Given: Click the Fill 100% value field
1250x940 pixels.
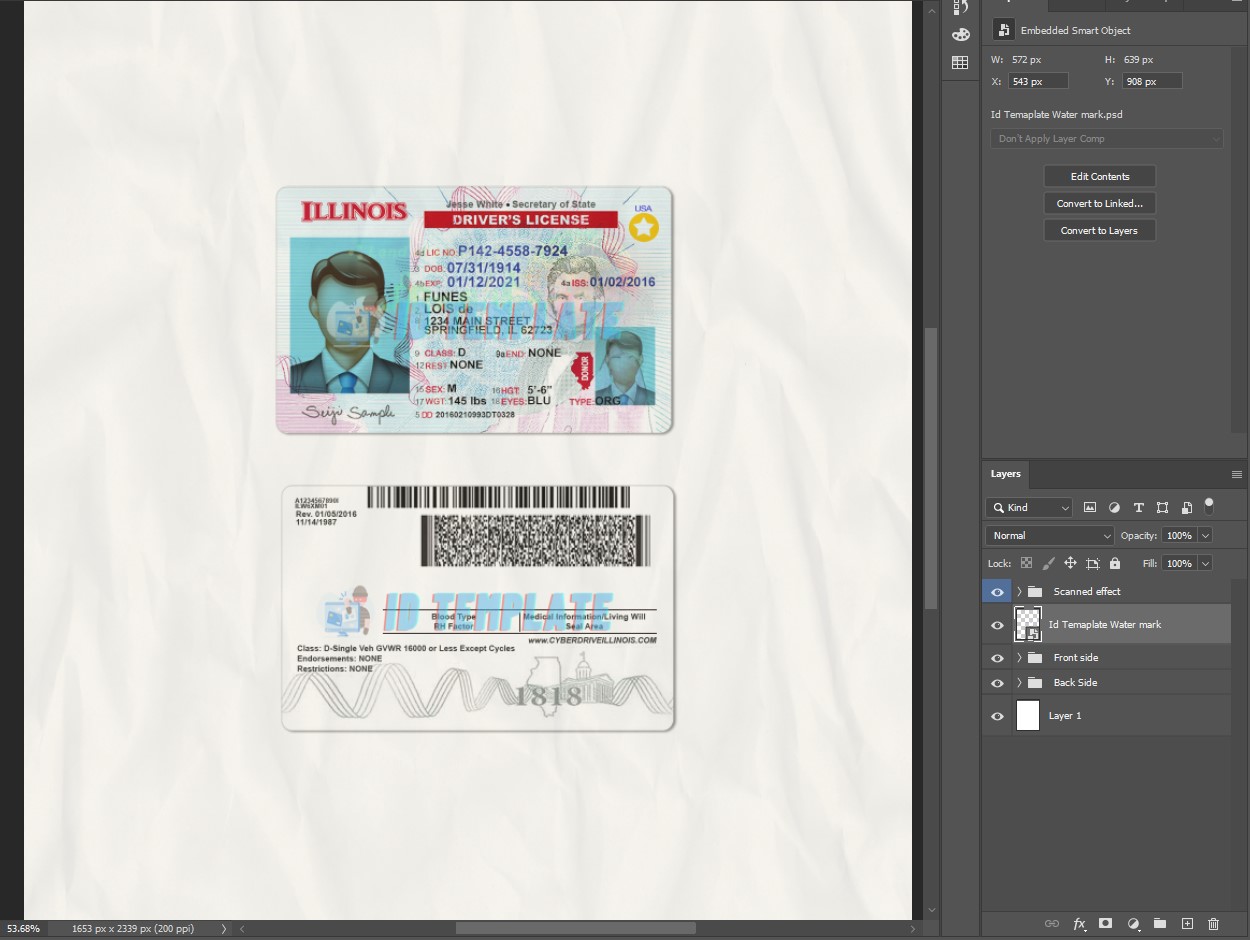Looking at the screenshot, I should tap(1180, 564).
